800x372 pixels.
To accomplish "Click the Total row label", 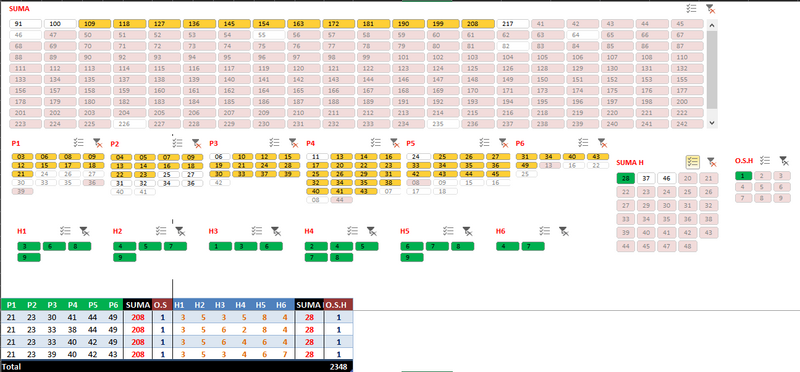I will (x=11, y=366).
